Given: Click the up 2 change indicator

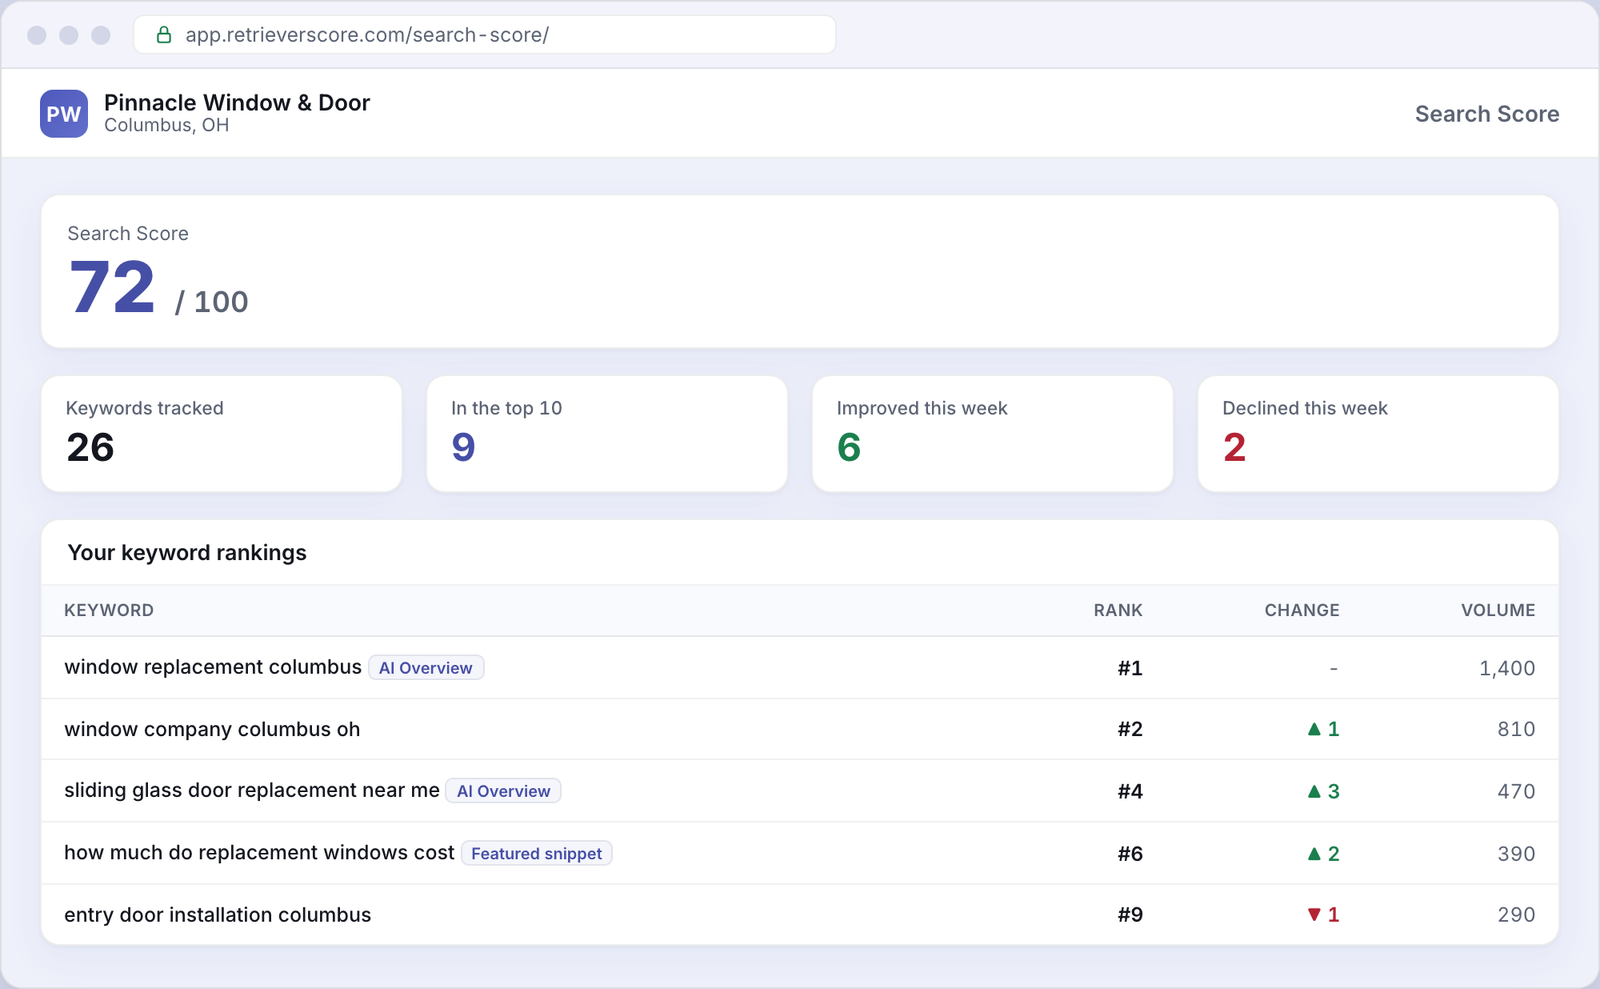Looking at the screenshot, I should pyautogui.click(x=1323, y=854).
